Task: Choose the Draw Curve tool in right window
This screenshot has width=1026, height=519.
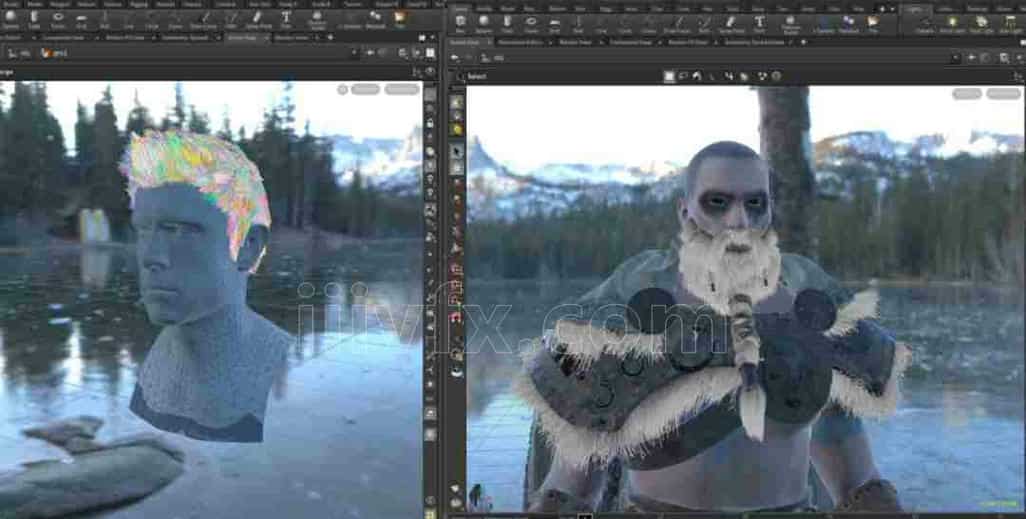Action: 677,24
